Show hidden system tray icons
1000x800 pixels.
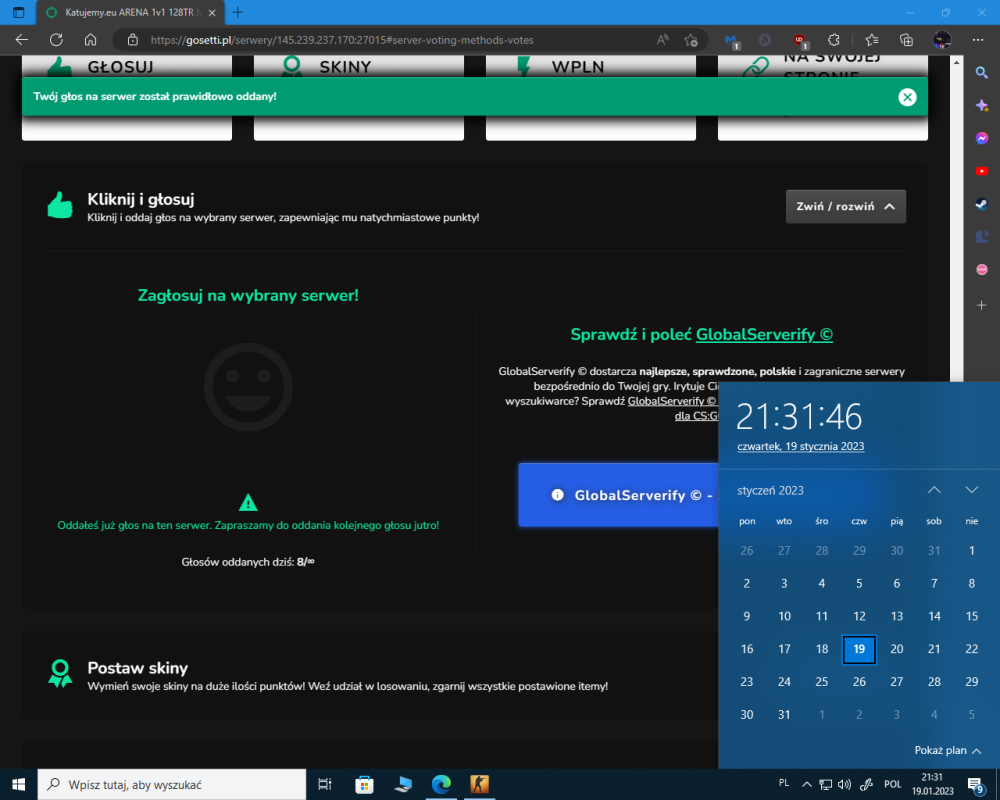tap(806, 785)
